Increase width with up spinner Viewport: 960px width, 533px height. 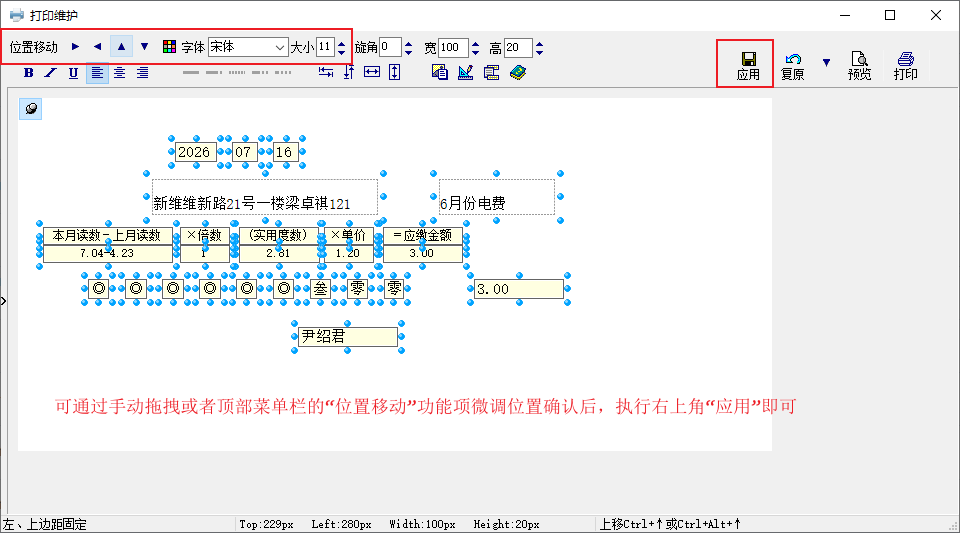(x=475, y=43)
